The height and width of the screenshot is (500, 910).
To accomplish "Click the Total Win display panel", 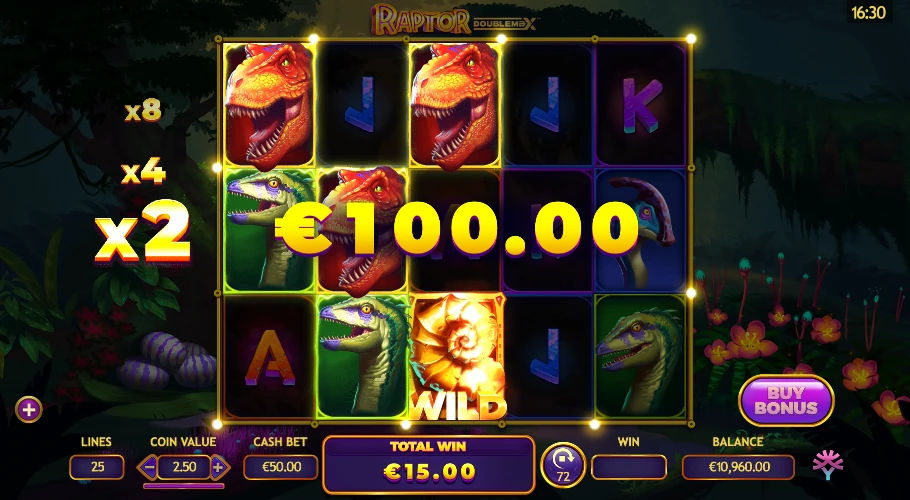I will (x=428, y=465).
